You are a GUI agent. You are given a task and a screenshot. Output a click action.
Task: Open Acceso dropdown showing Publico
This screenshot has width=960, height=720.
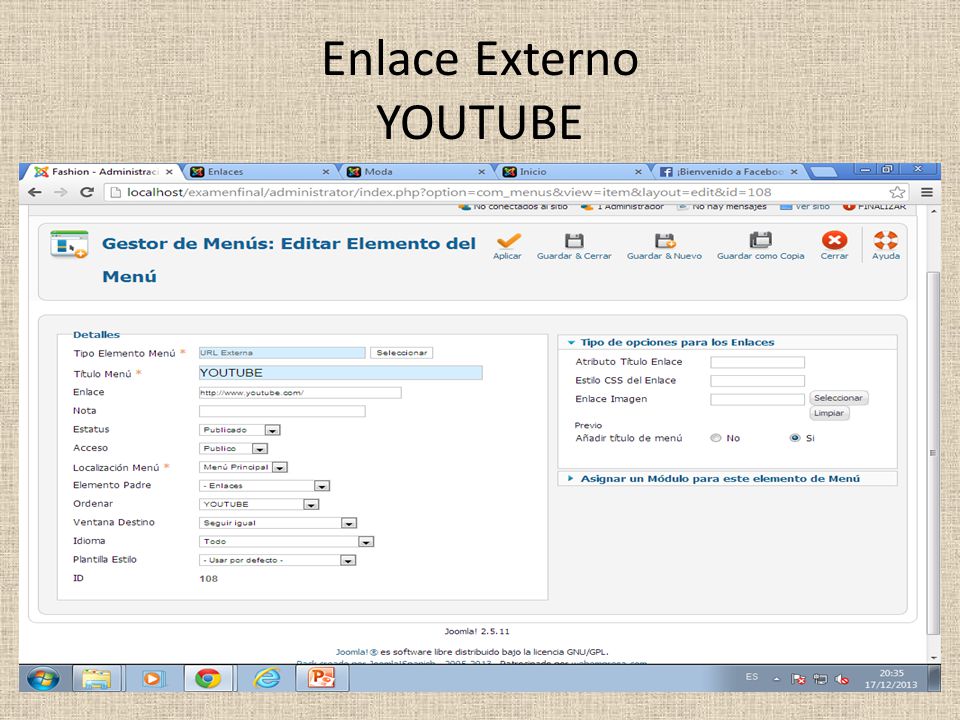pos(233,448)
